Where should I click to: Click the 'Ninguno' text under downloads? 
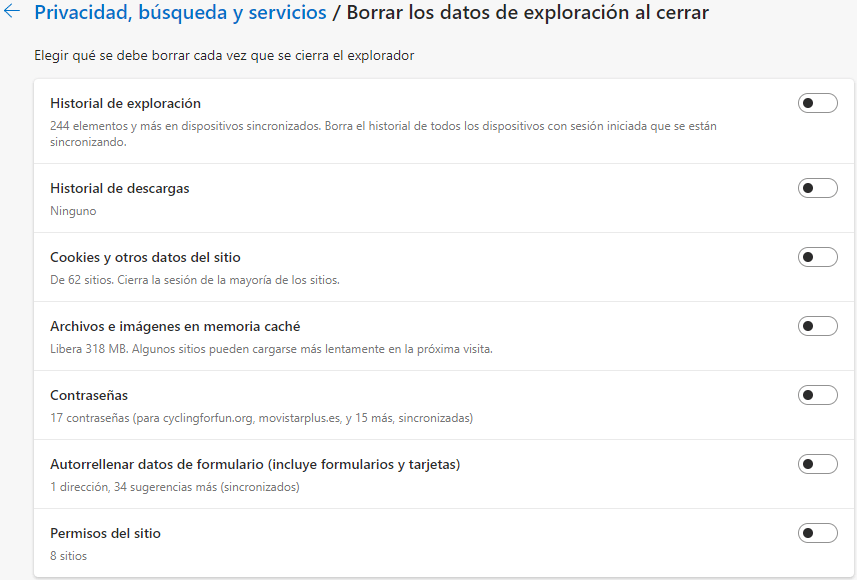(x=73, y=211)
